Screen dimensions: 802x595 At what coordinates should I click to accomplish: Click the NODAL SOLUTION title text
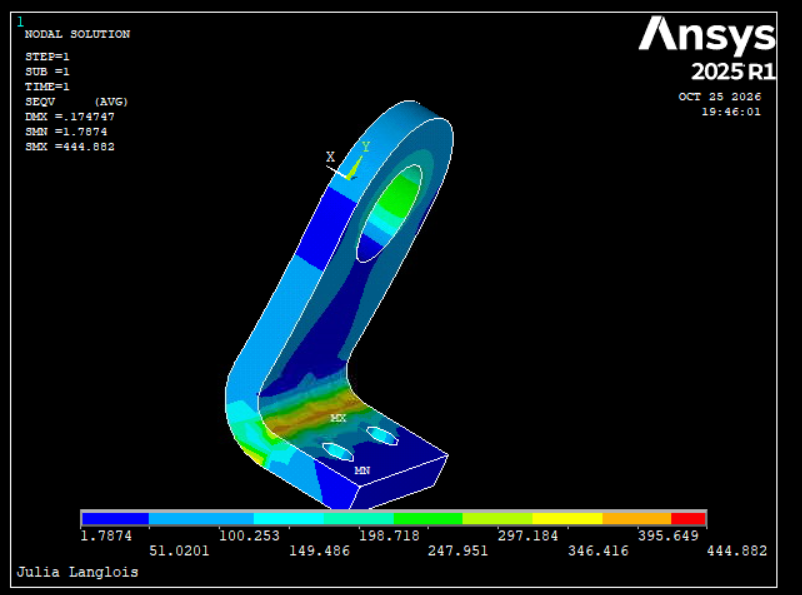coord(77,34)
